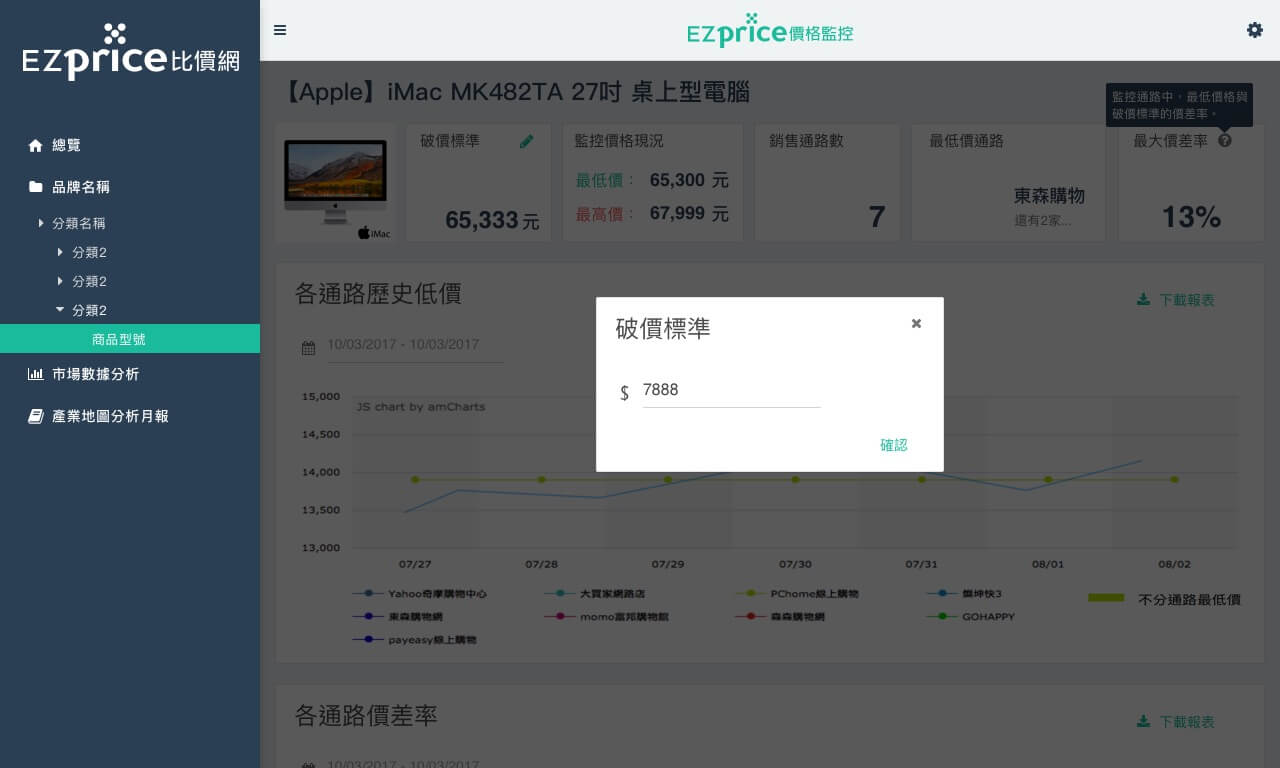Click the book icon beside 產業地圖分析月報
Image resolution: width=1280 pixels, height=768 pixels.
coord(36,416)
